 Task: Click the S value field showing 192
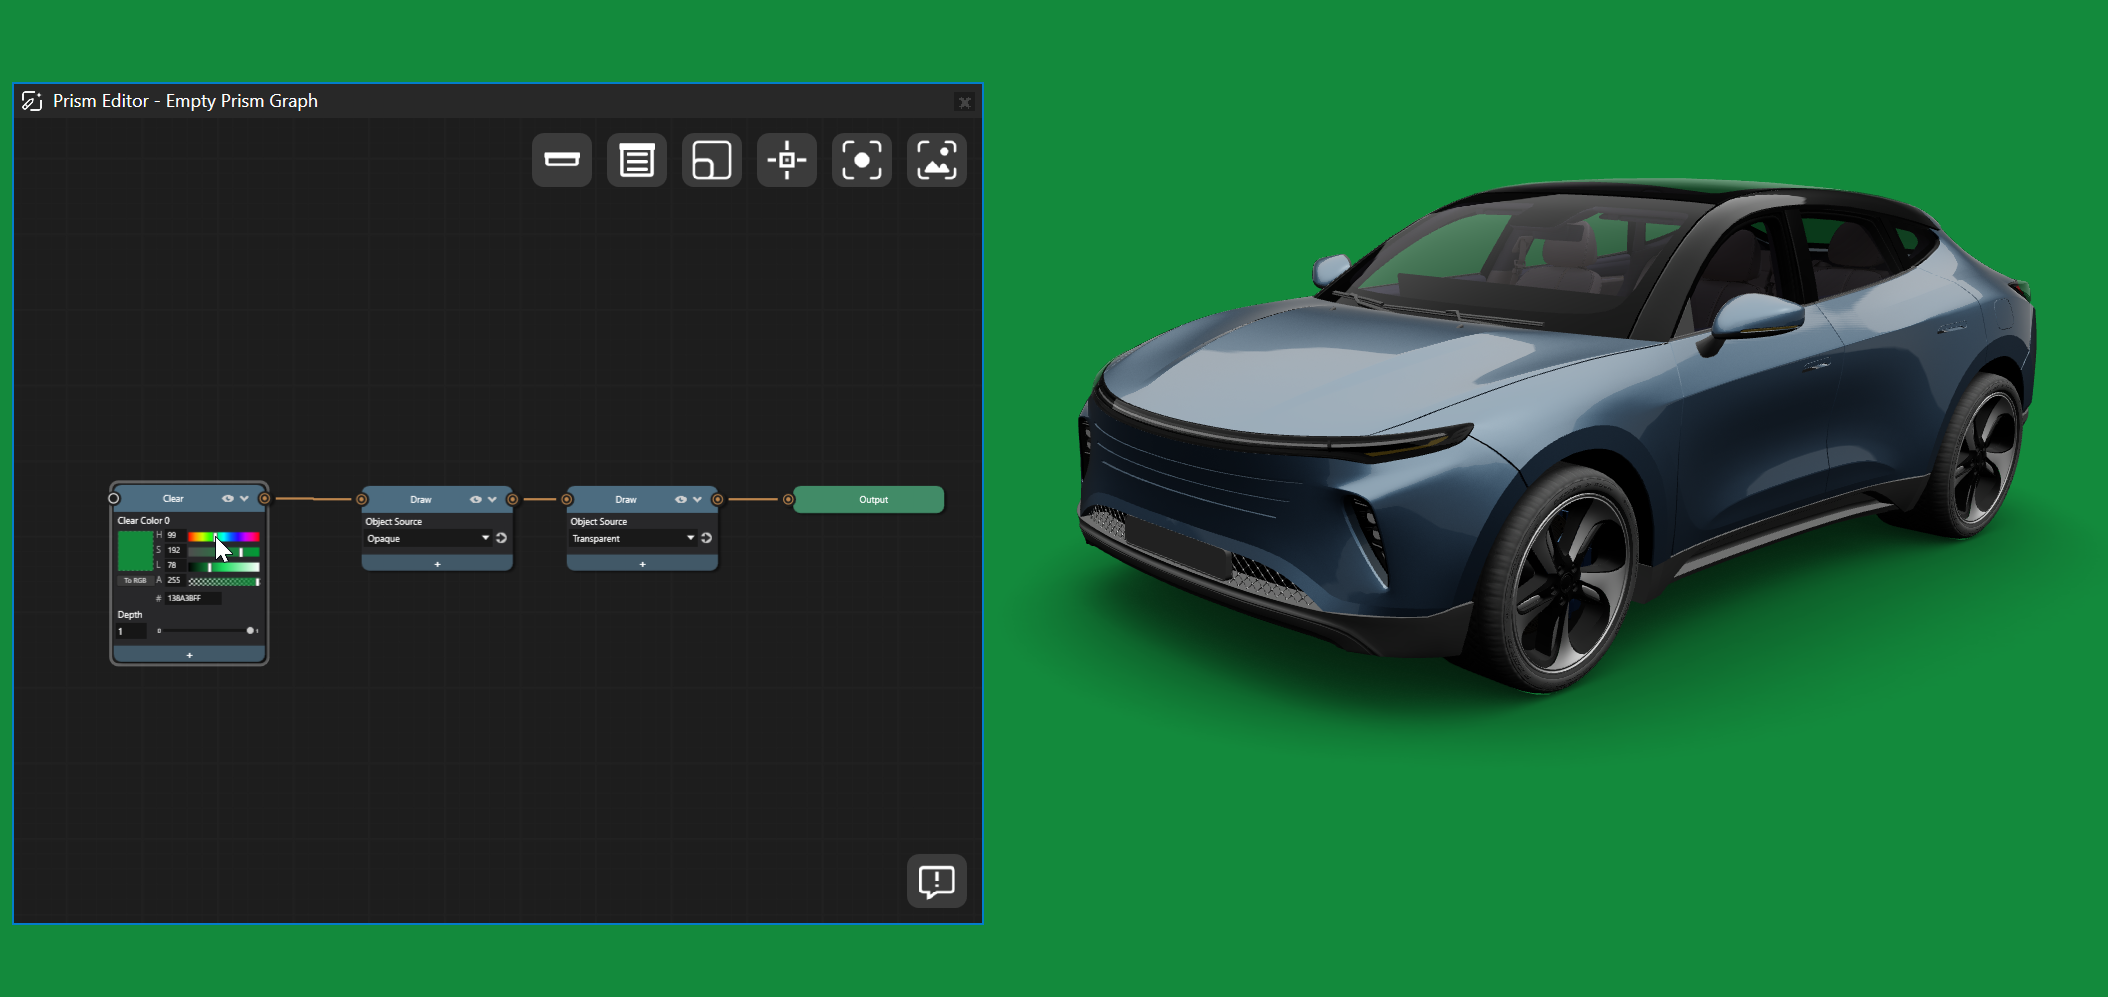pyautogui.click(x=174, y=550)
